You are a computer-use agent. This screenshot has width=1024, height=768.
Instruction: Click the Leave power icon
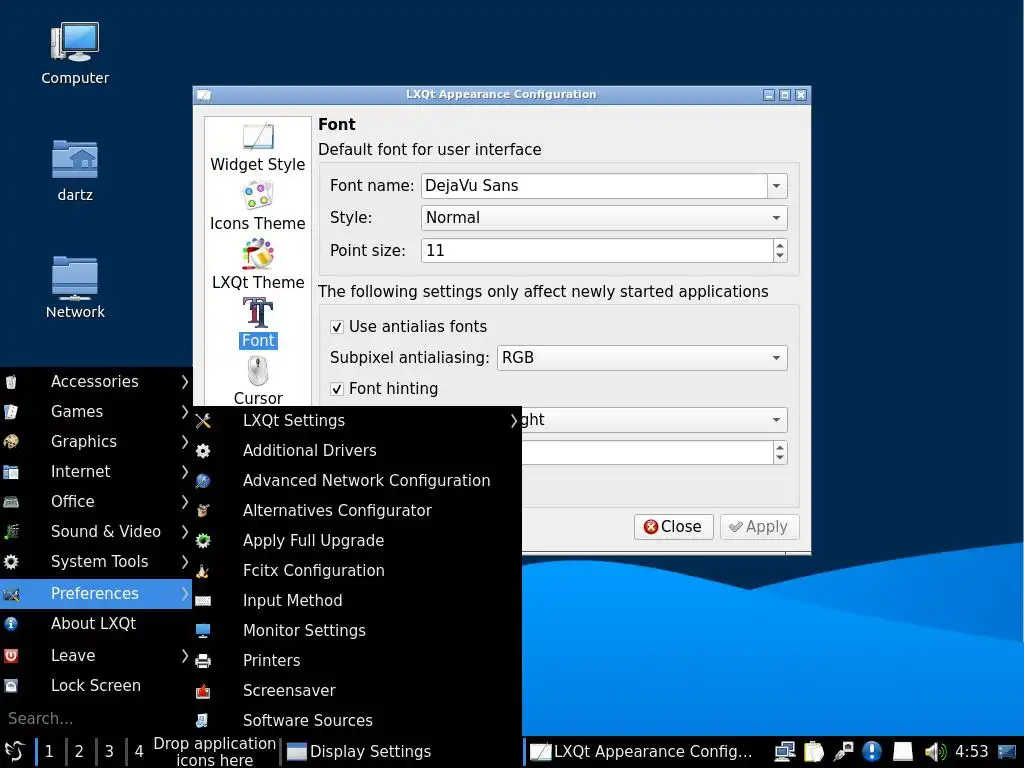pos(11,656)
